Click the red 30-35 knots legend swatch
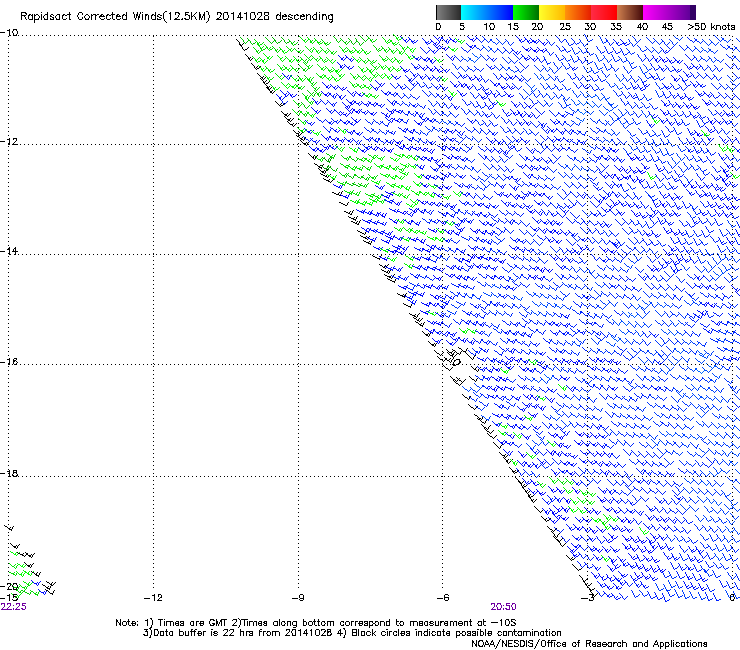Screen dimensions: 740x650 (604, 12)
